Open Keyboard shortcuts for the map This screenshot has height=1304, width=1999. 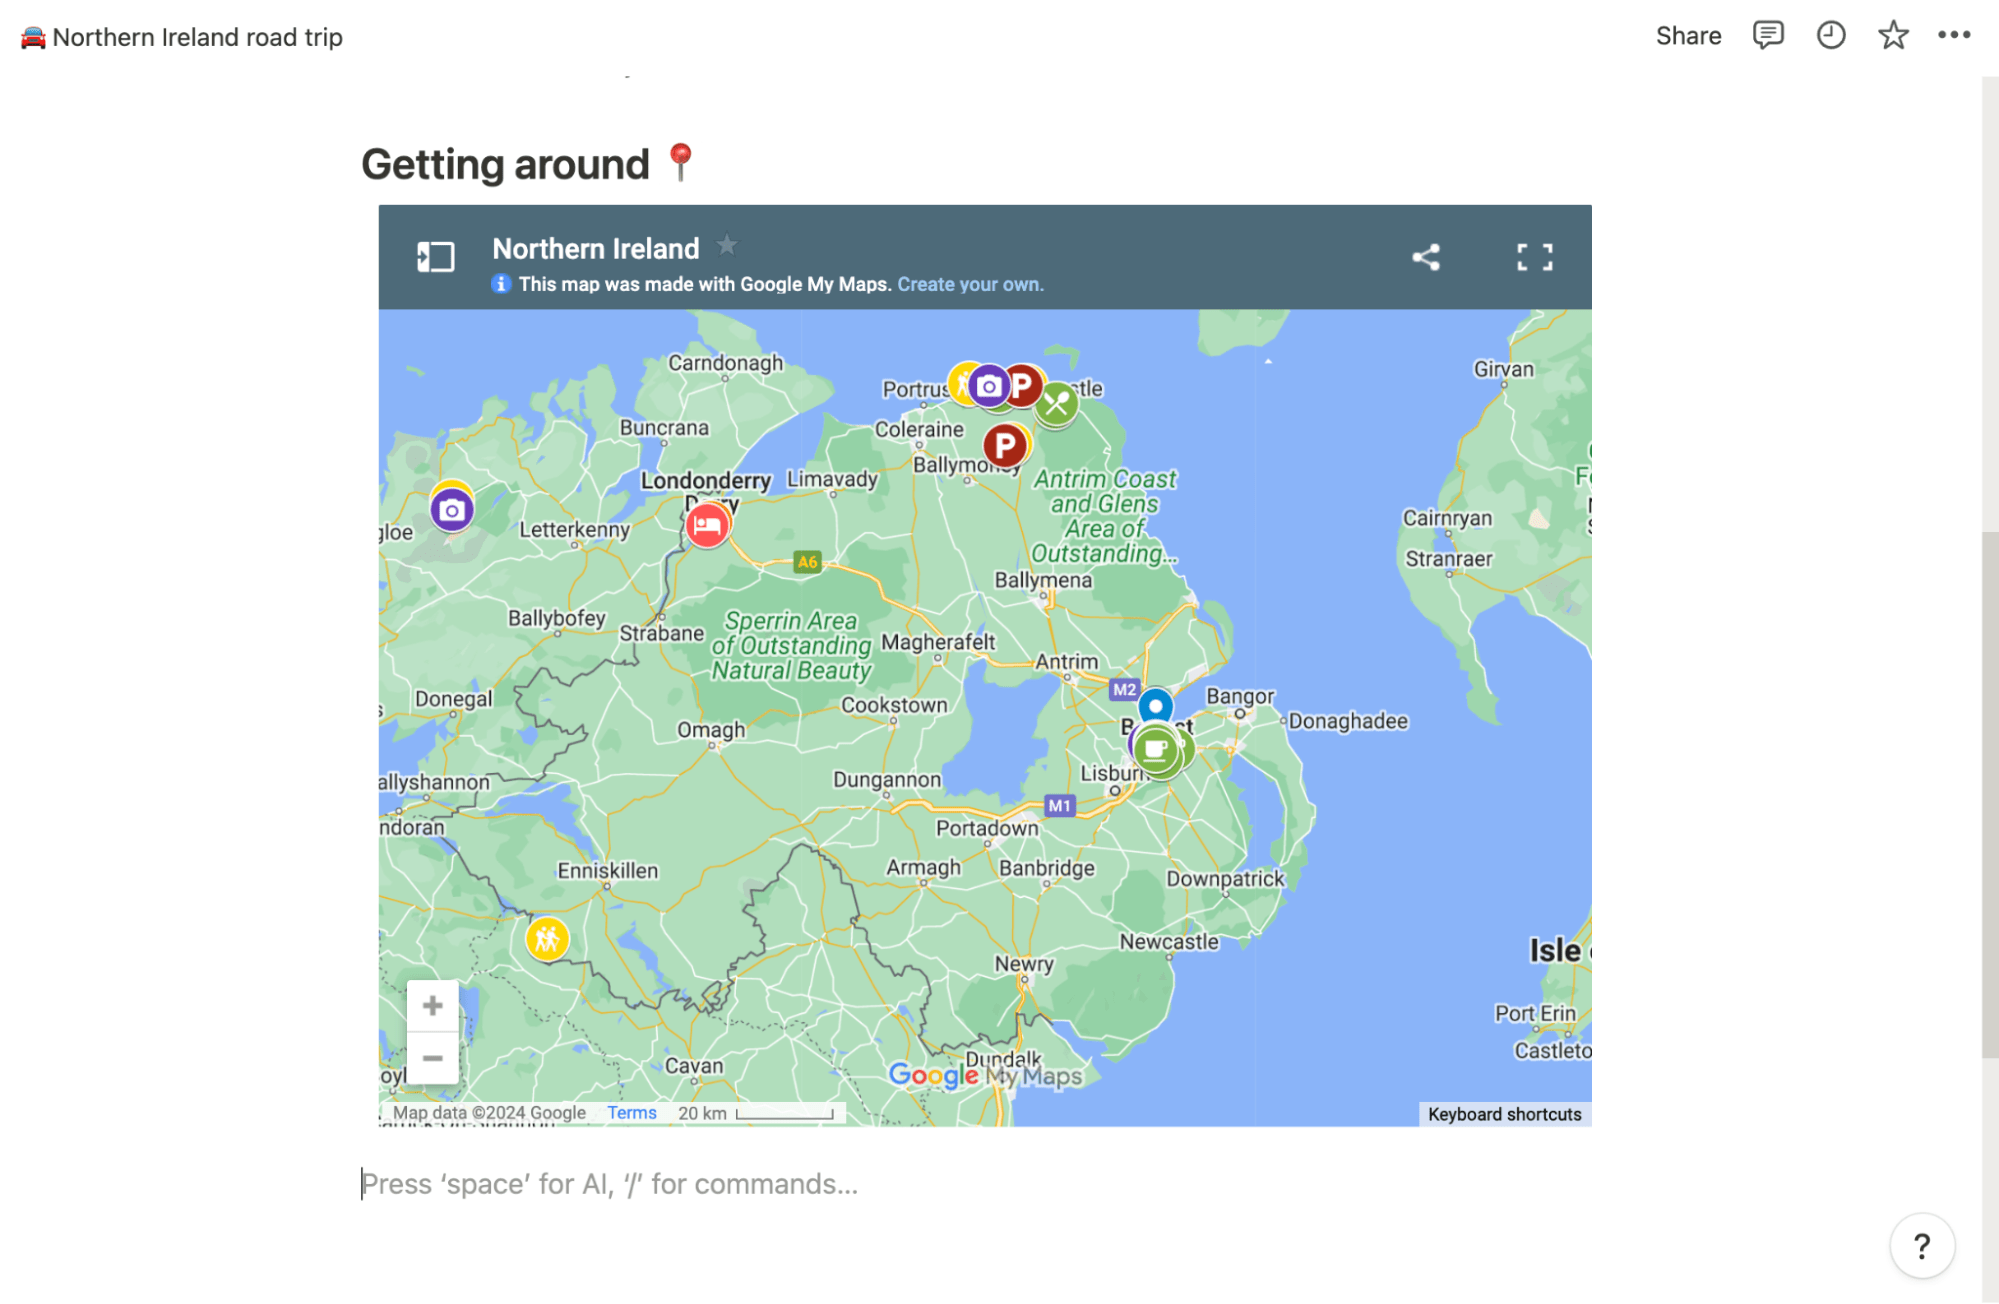click(1504, 1114)
